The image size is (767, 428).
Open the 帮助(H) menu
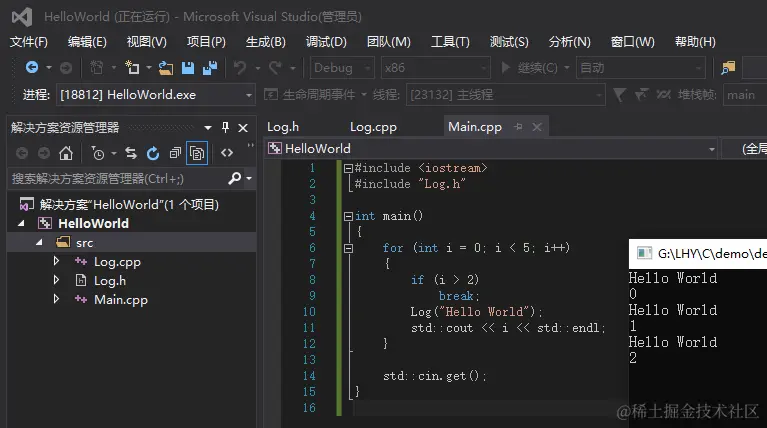[695, 42]
